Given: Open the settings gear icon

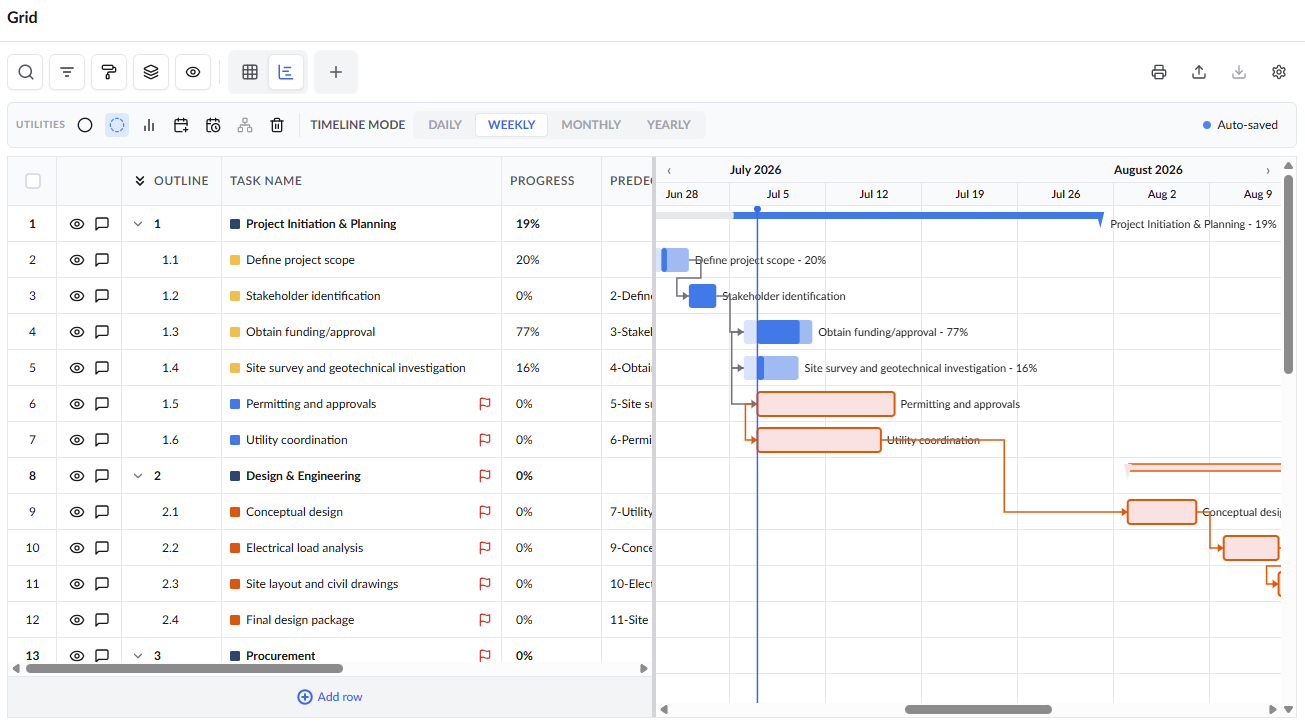Looking at the screenshot, I should (1279, 72).
